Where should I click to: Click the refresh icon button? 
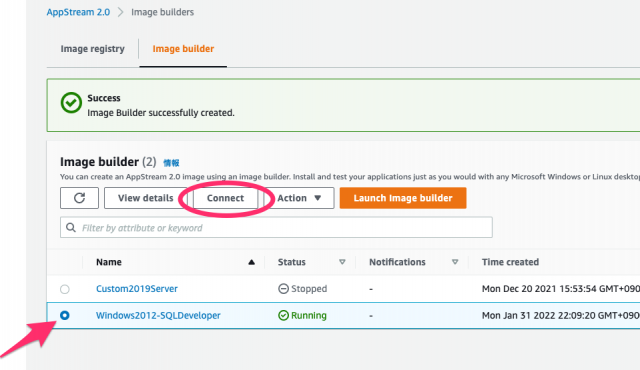click(79, 198)
